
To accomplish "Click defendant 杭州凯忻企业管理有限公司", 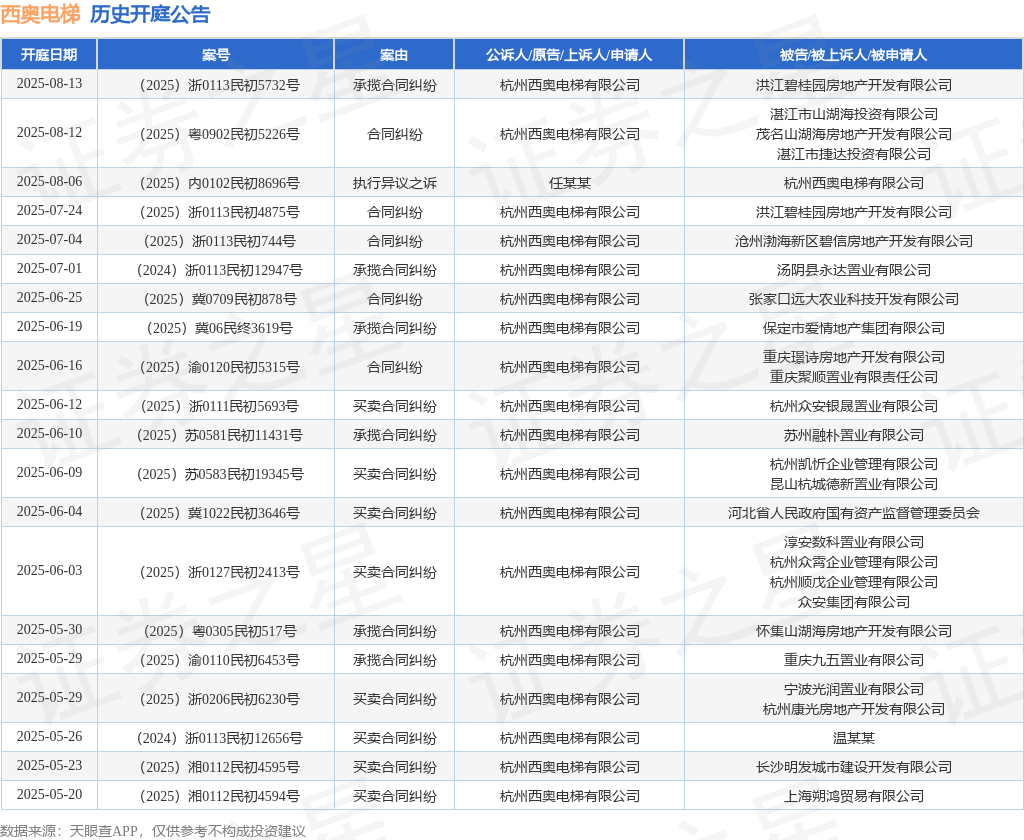I will tap(854, 464).
